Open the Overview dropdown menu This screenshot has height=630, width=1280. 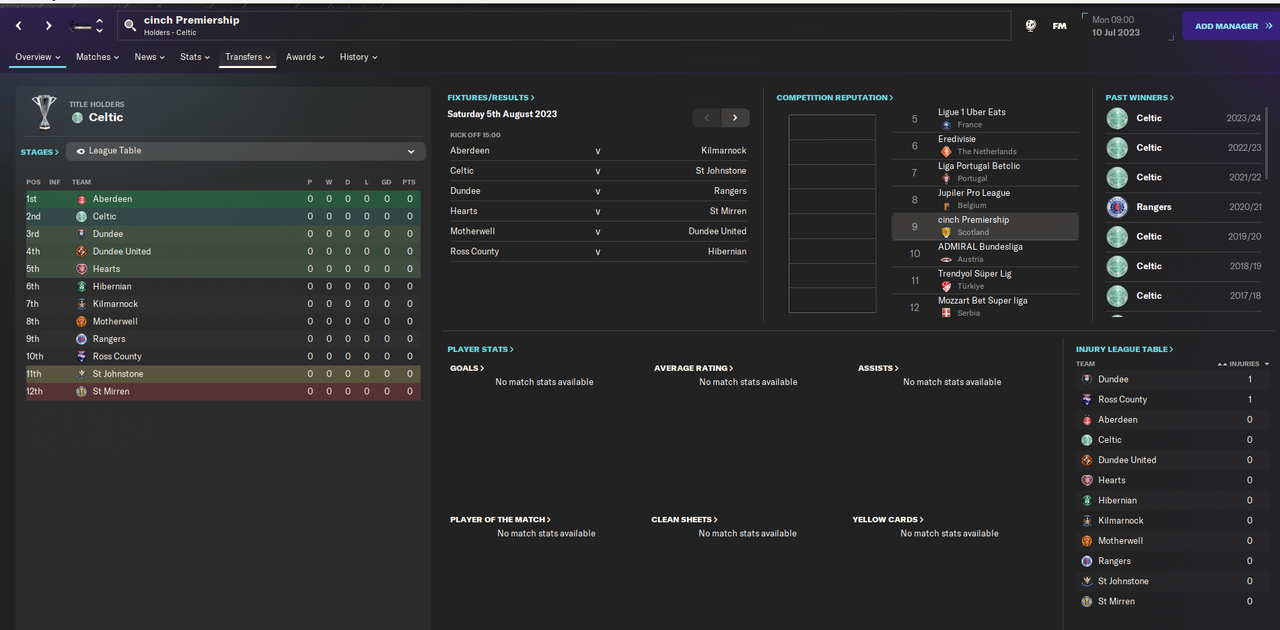[38, 57]
